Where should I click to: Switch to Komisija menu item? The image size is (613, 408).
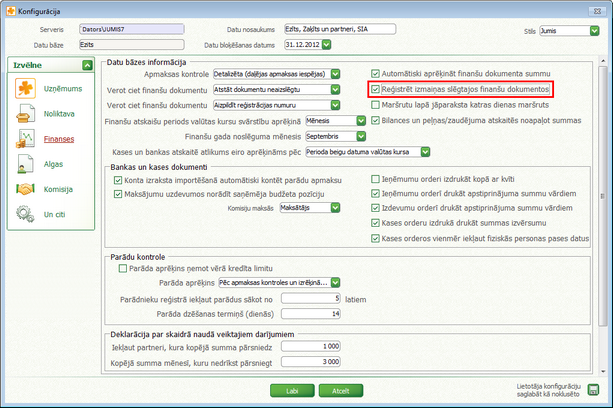58,189
